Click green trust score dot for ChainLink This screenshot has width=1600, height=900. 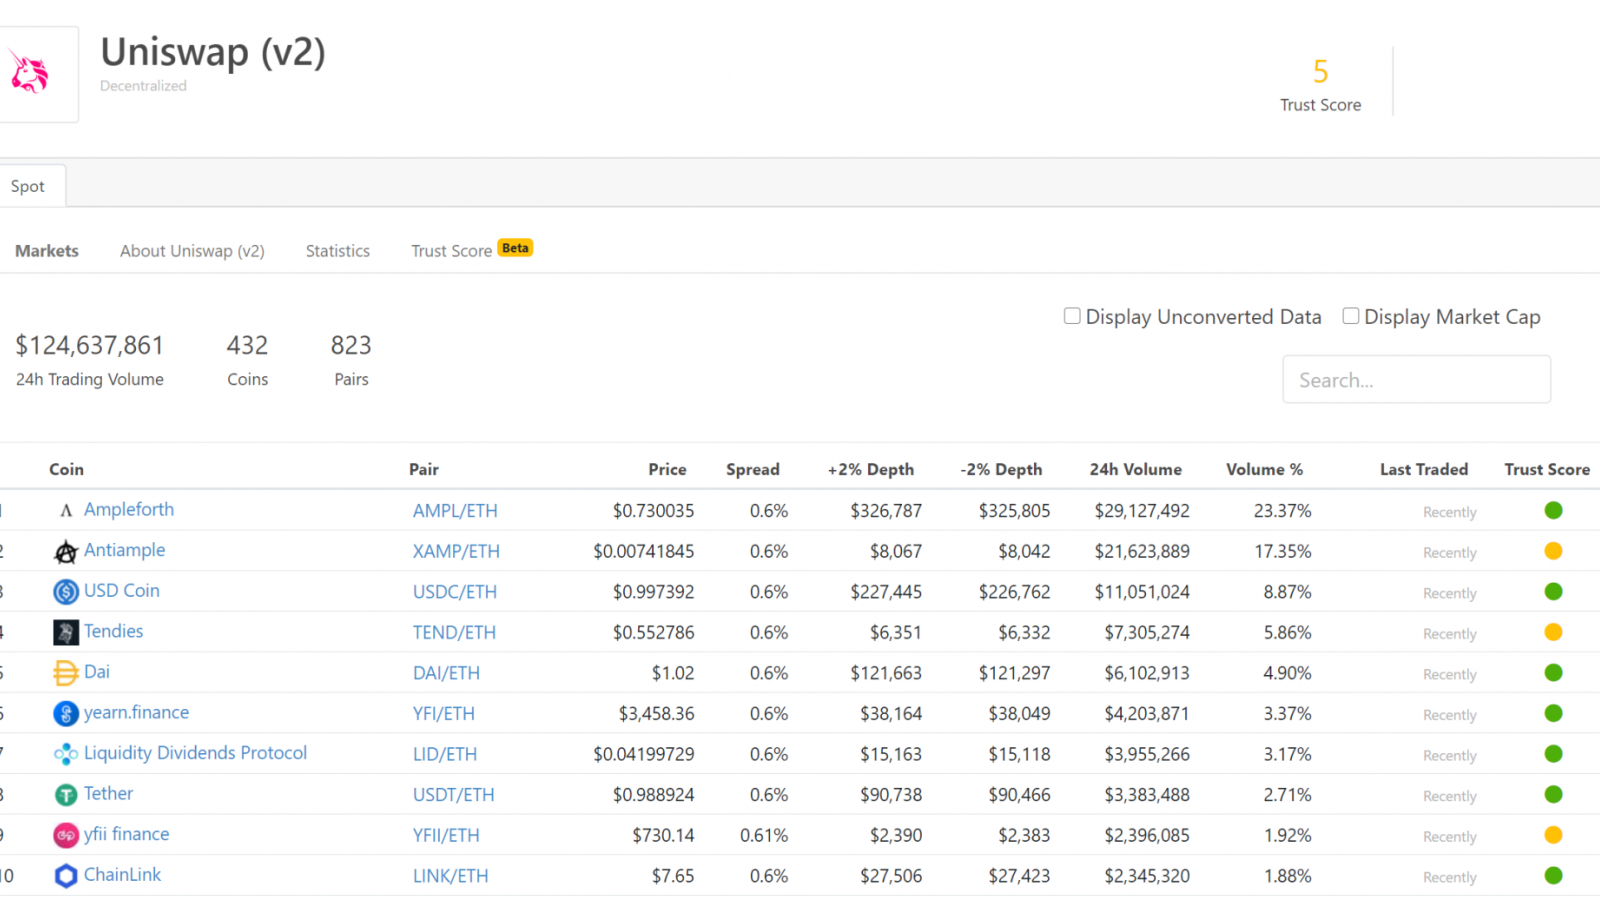(1553, 876)
